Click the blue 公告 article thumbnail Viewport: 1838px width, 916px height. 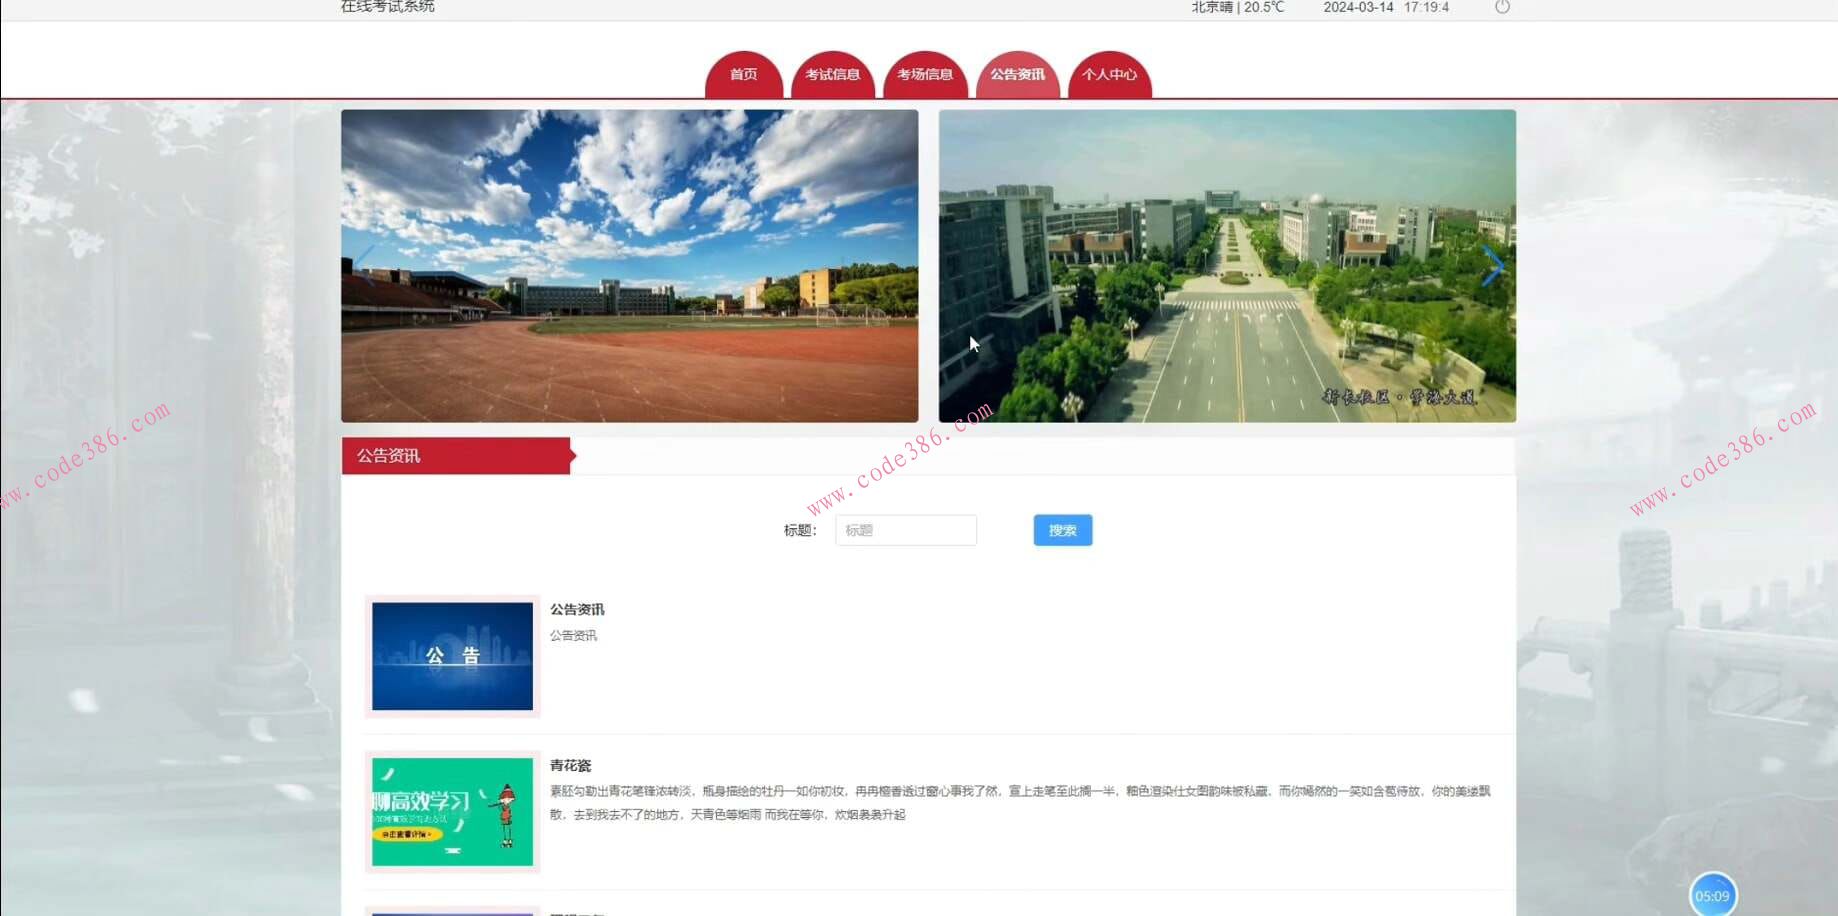452,656
